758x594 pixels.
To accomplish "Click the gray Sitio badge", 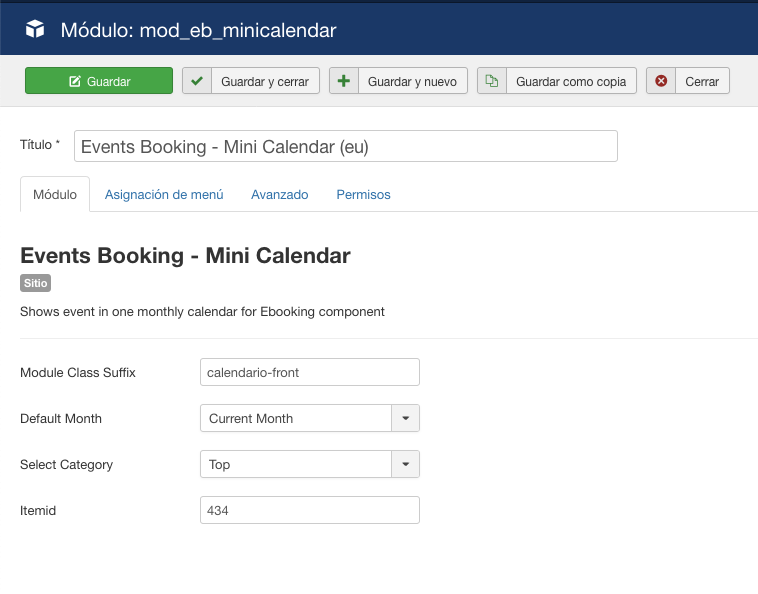I will point(35,283).
